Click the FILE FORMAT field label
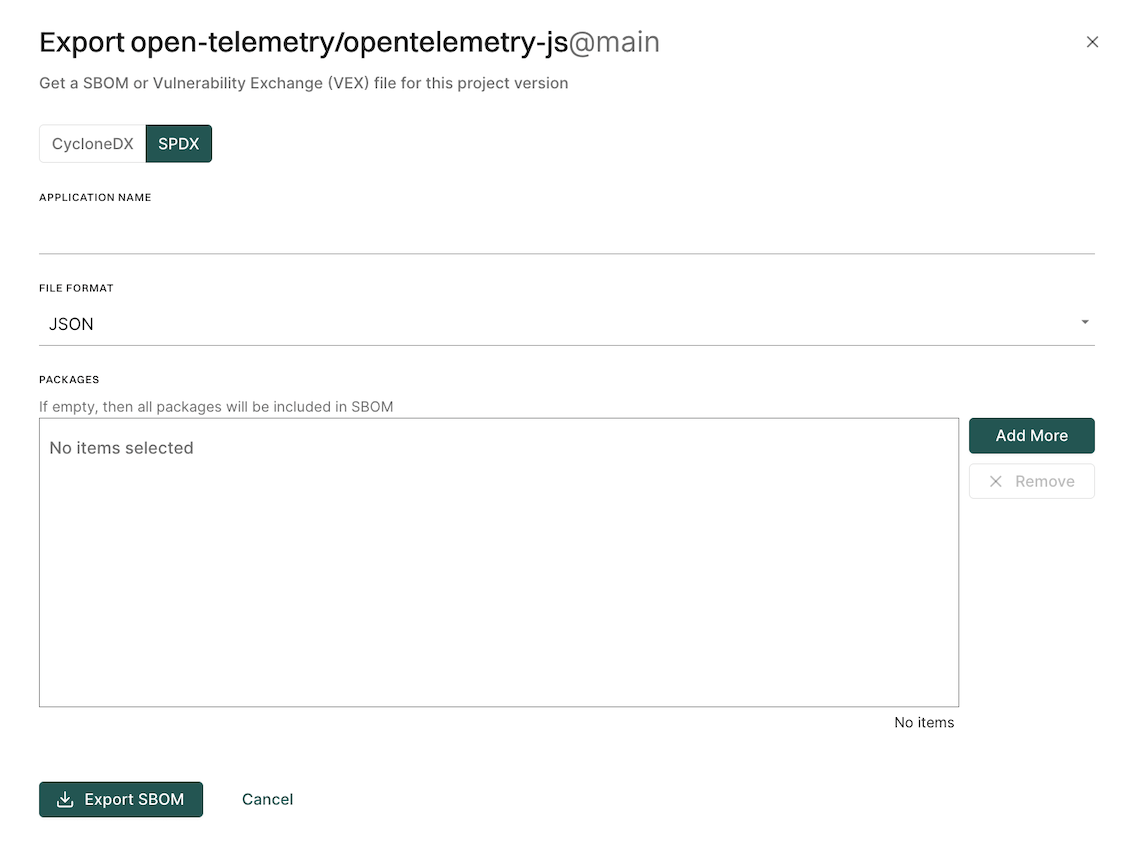 (x=76, y=289)
